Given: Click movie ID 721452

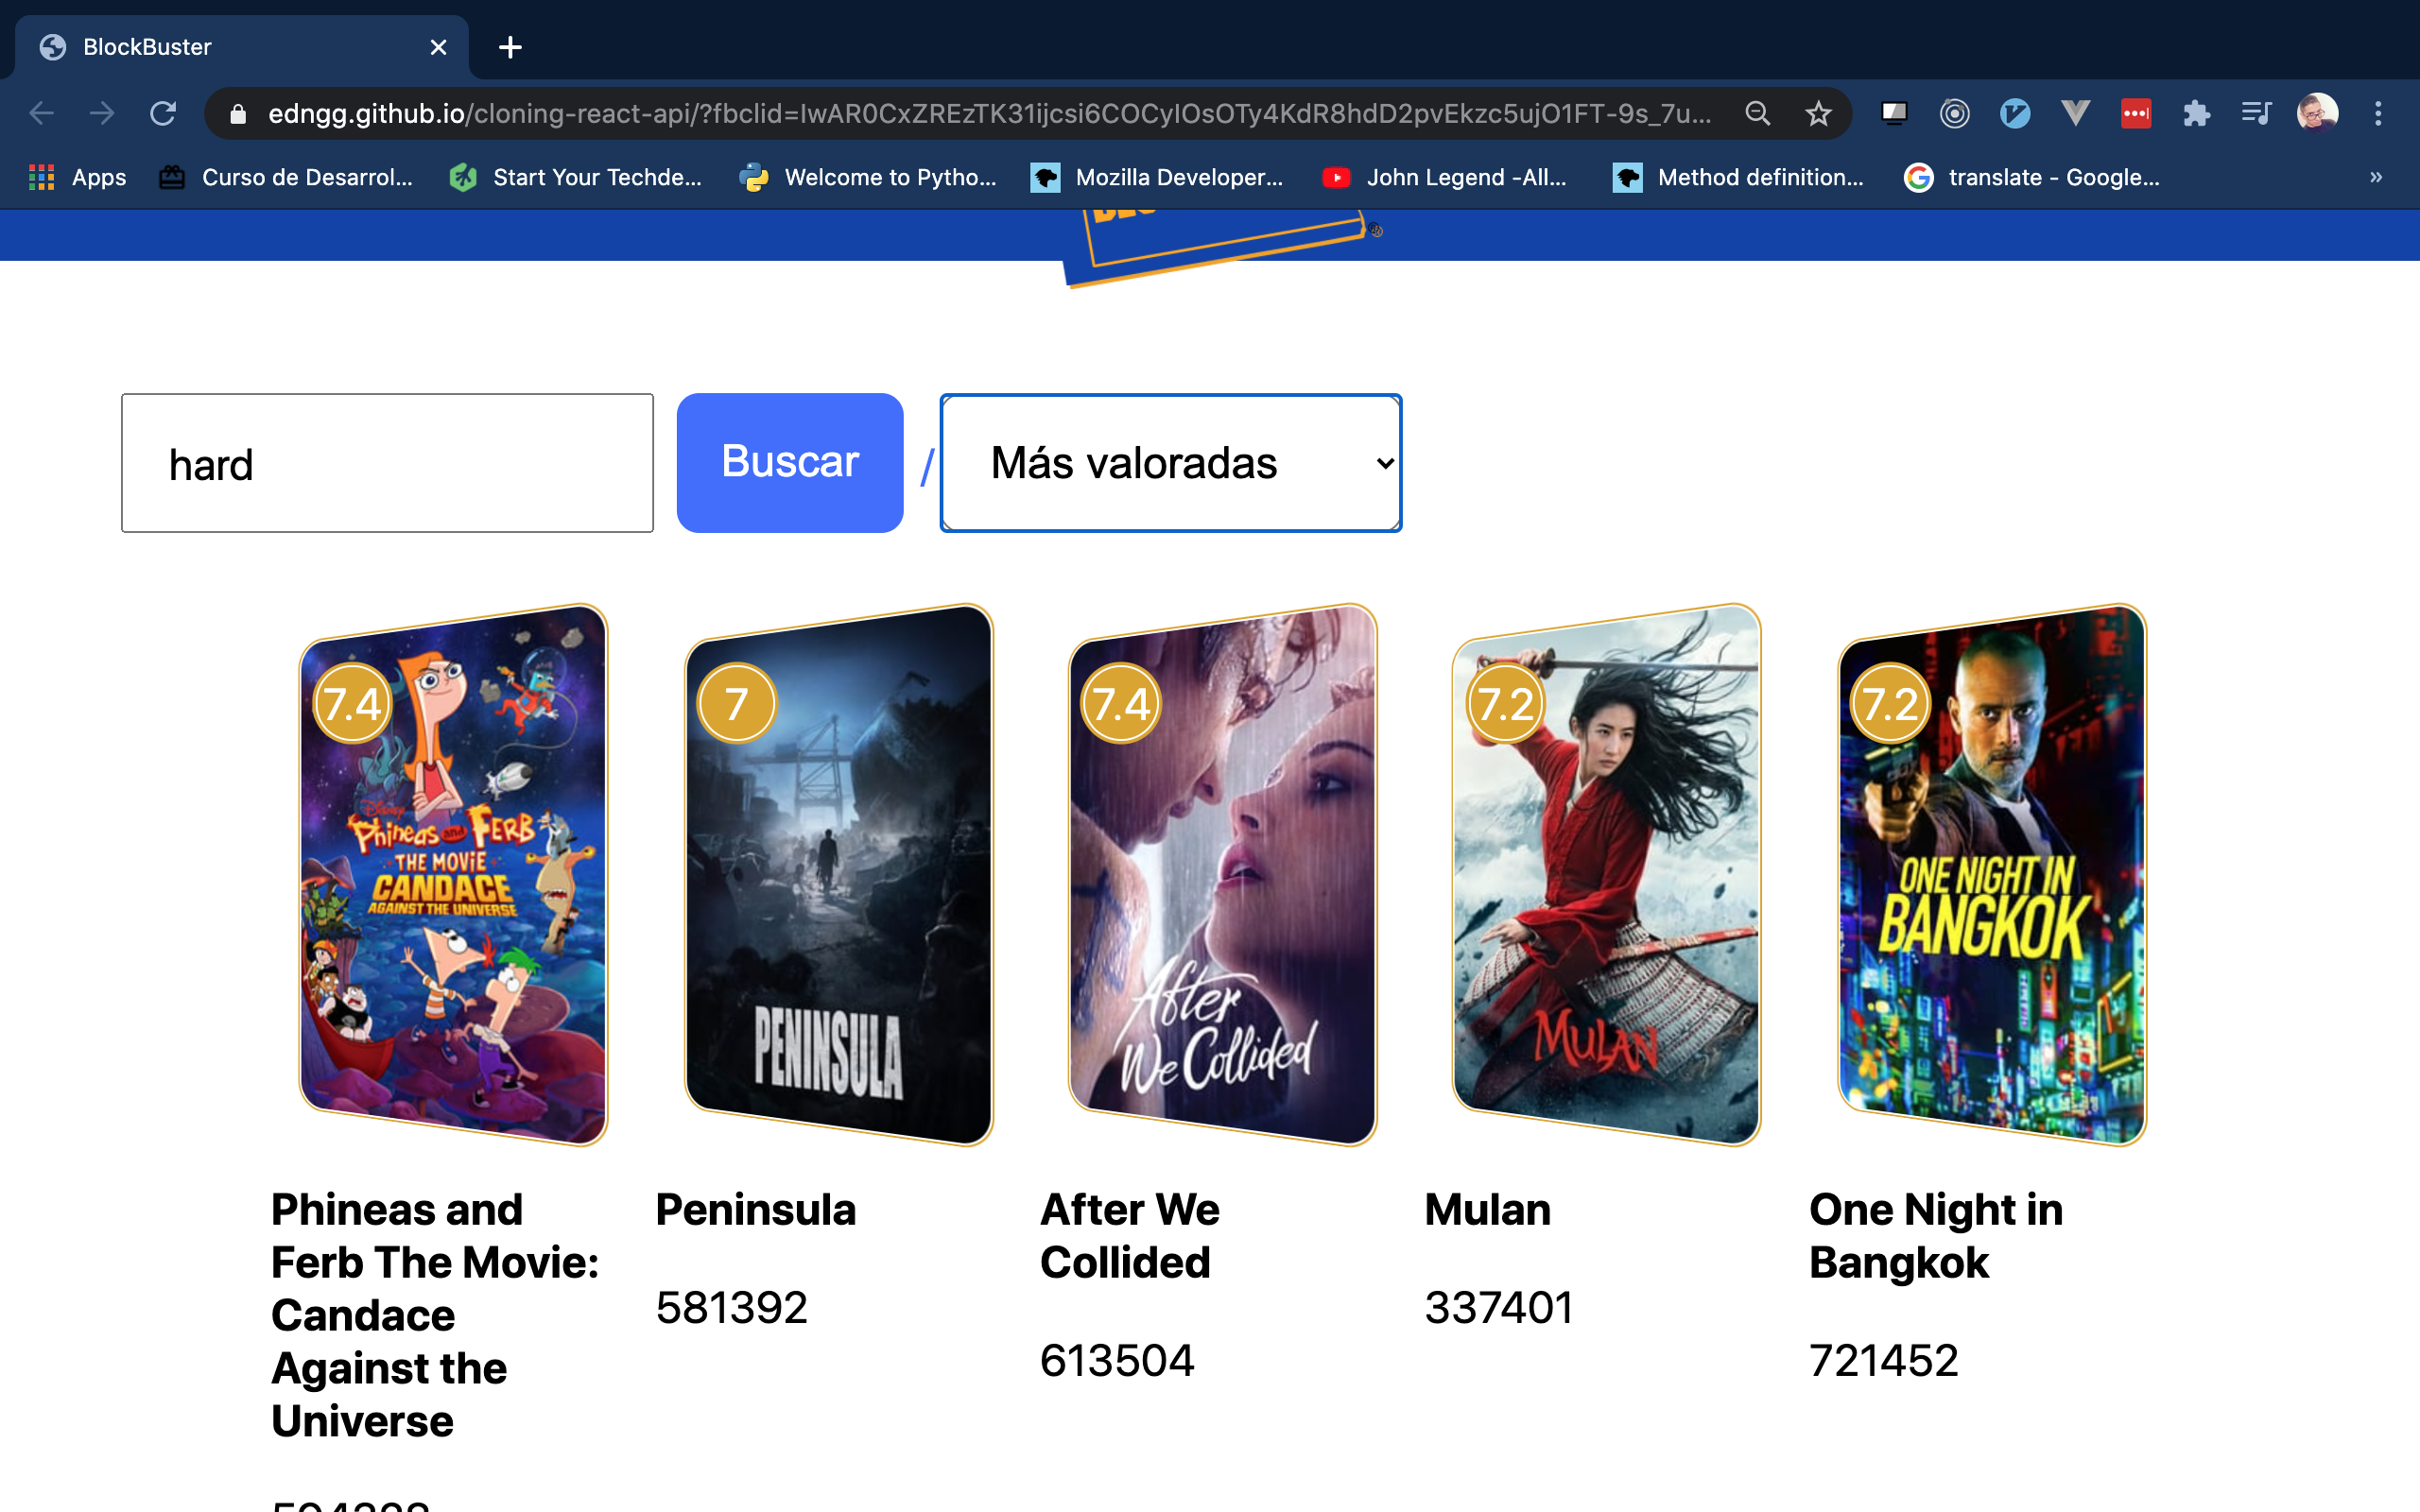Looking at the screenshot, I should pyautogui.click(x=1884, y=1361).
